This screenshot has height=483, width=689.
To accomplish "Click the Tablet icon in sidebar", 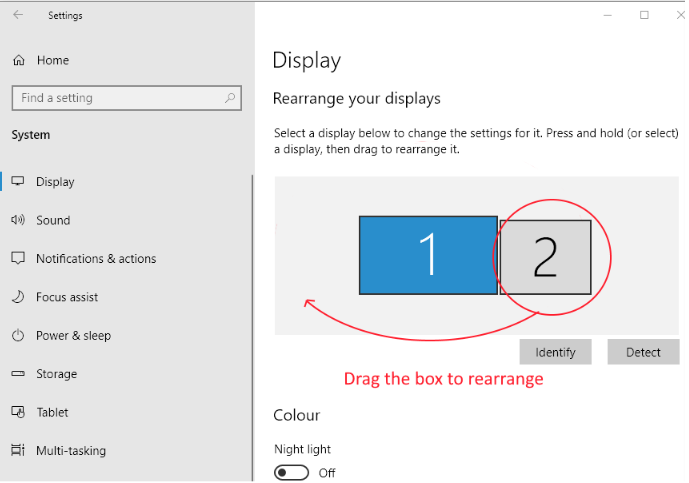I will (18, 412).
